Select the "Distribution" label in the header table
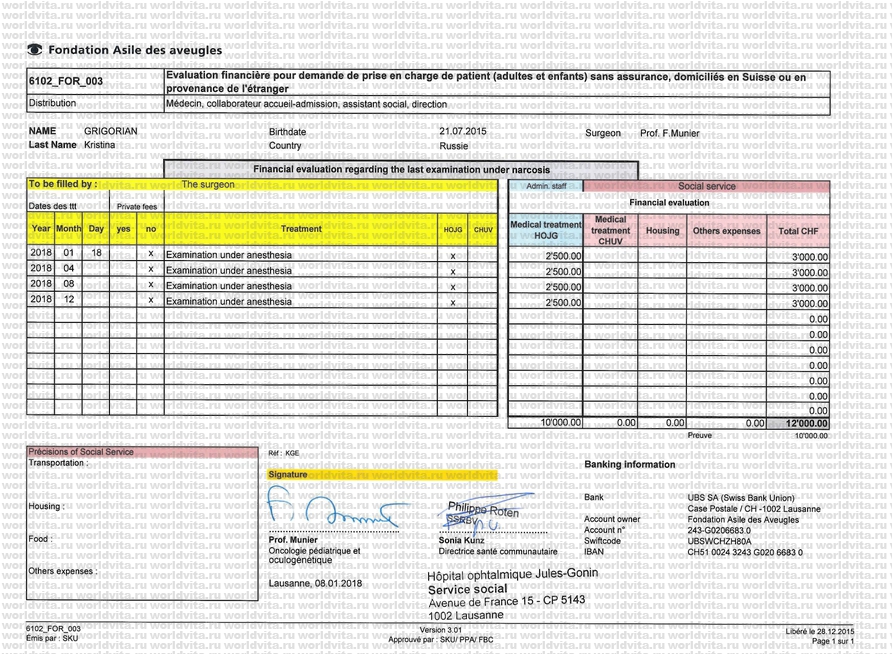This screenshot has width=892, height=654. point(52,103)
